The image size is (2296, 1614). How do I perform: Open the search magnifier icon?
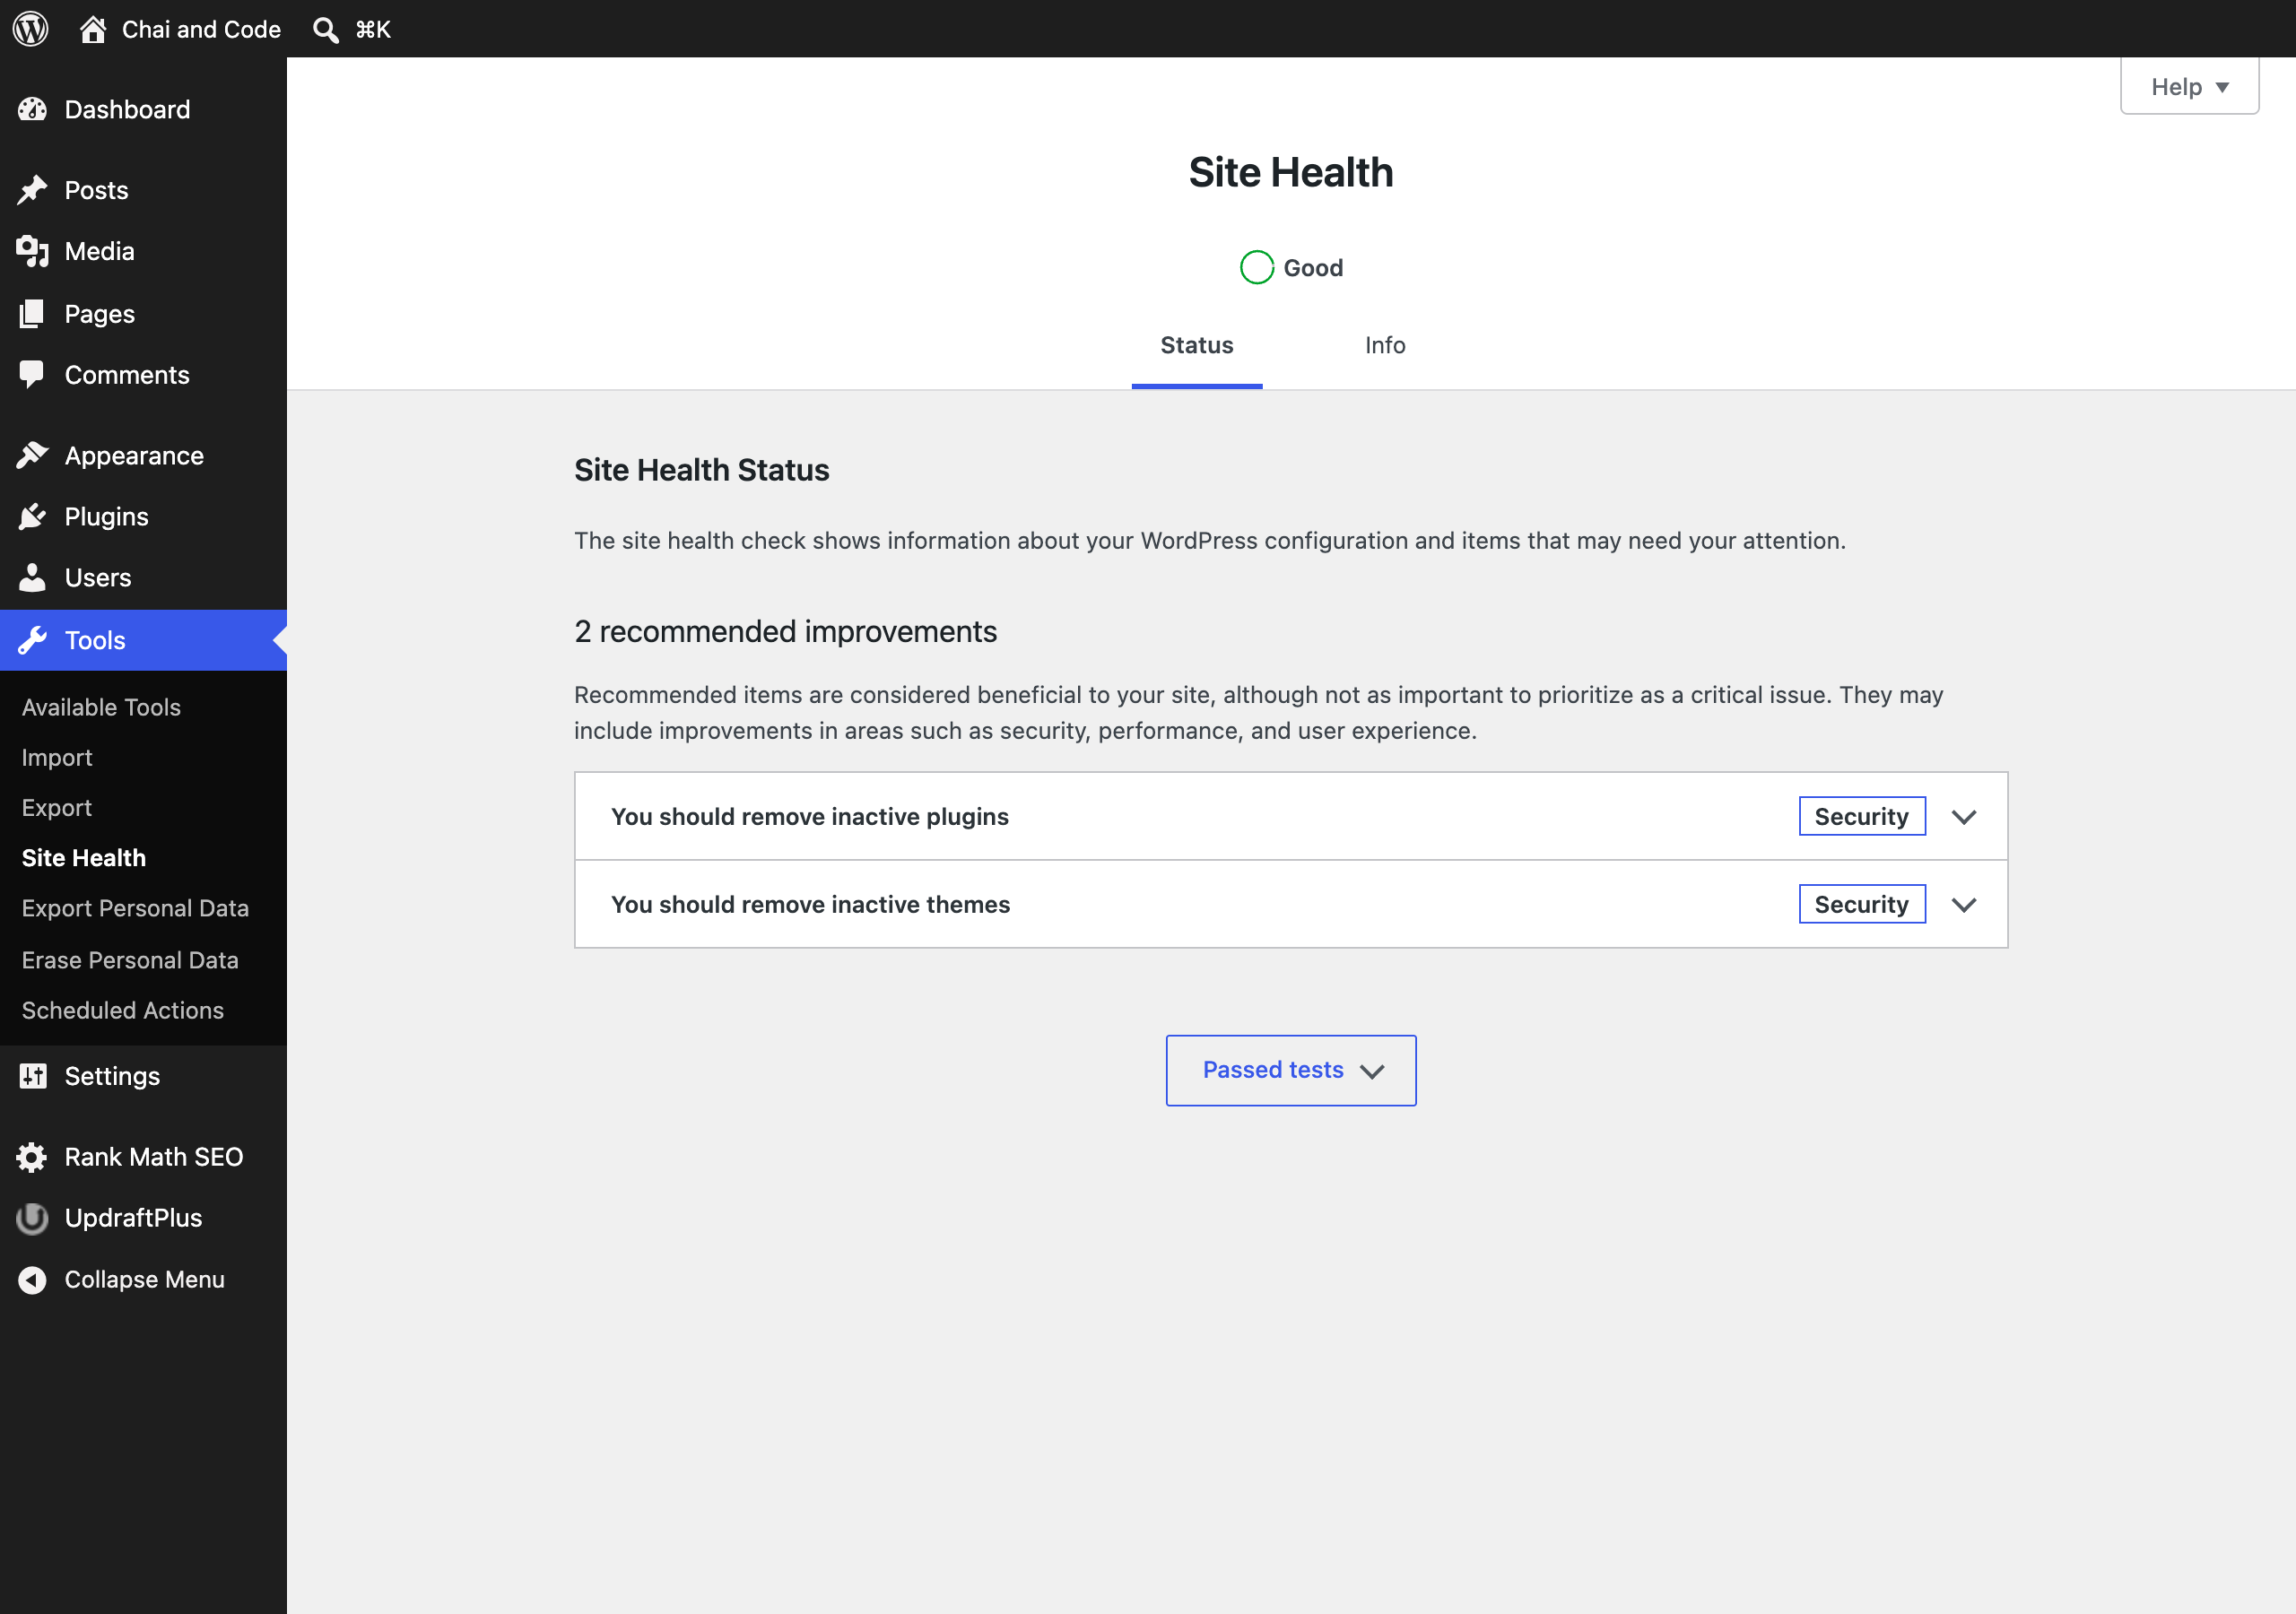[x=325, y=30]
